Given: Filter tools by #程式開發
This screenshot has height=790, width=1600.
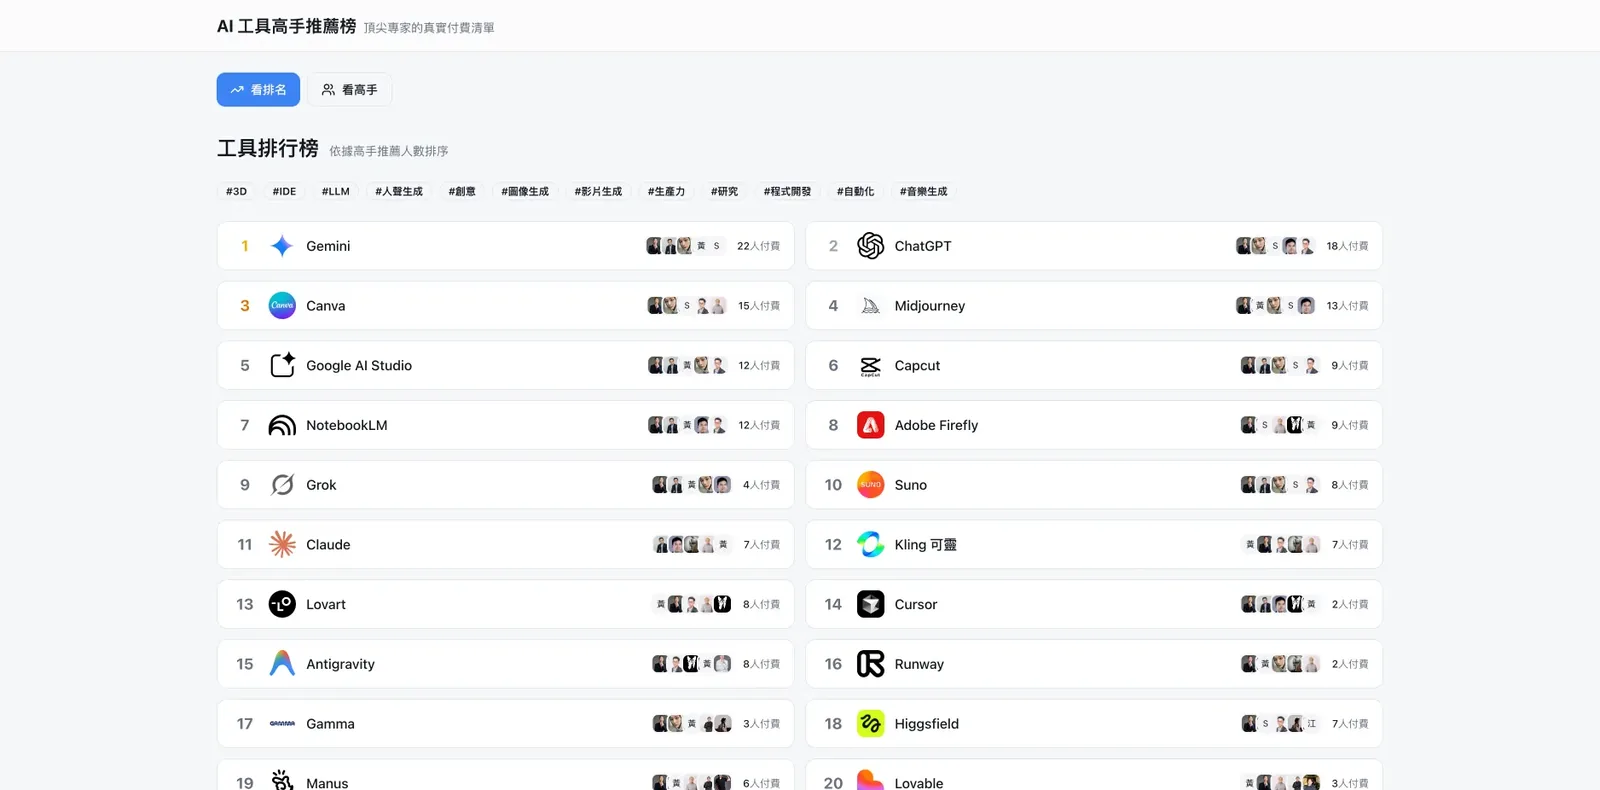Looking at the screenshot, I should point(787,191).
